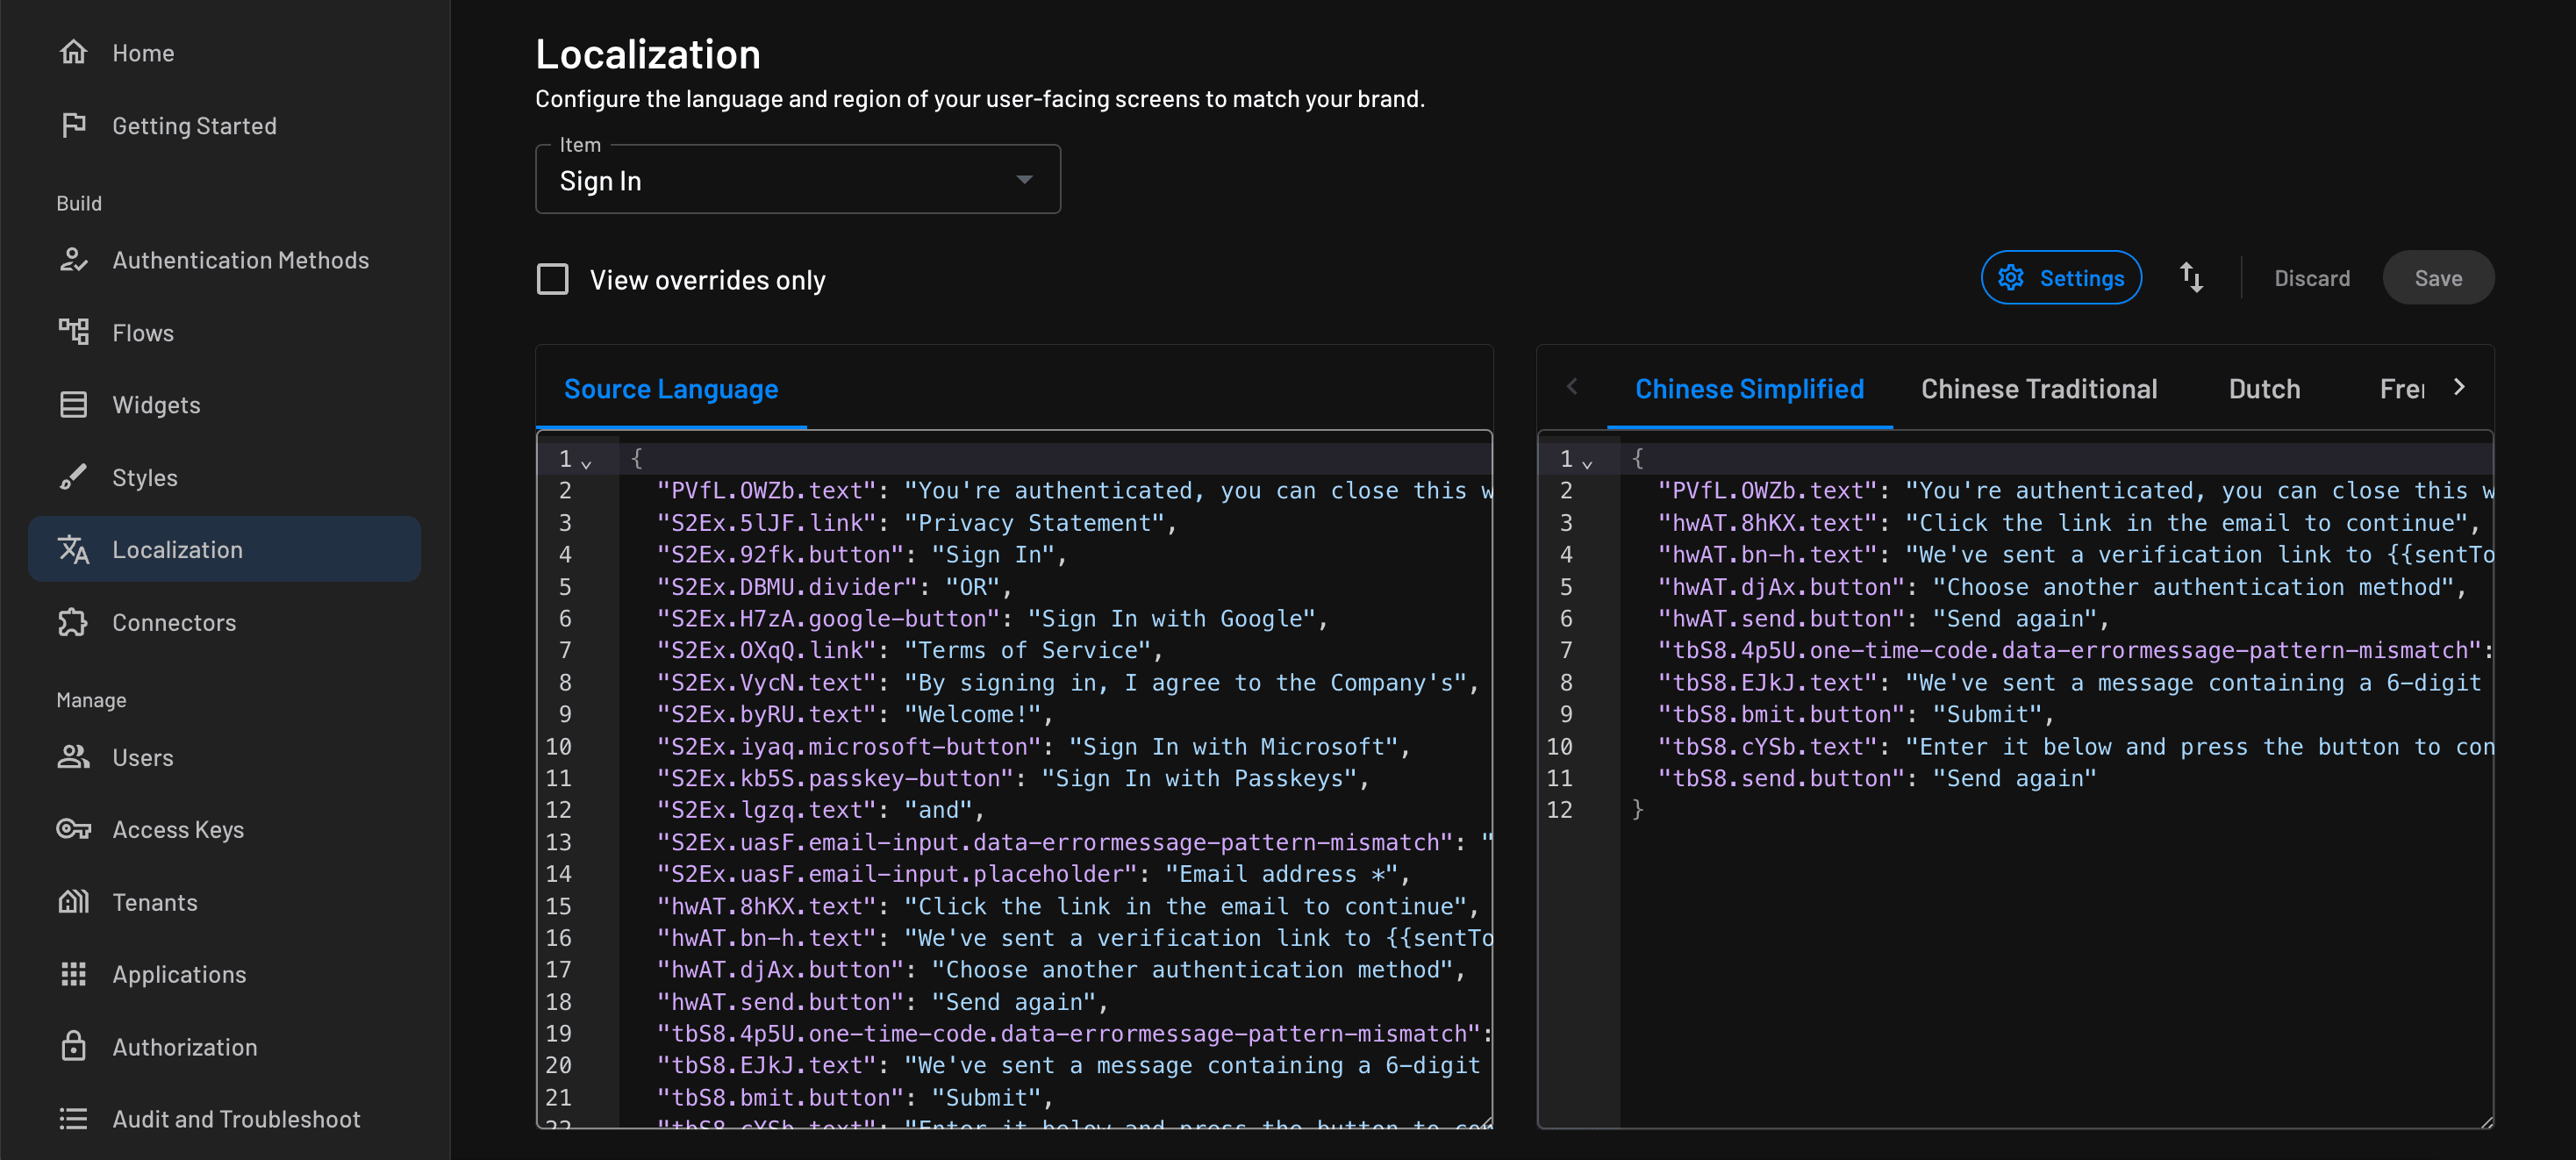Open Connectors from the sidebar
Viewport: 2576px width, 1160px height.
173,622
